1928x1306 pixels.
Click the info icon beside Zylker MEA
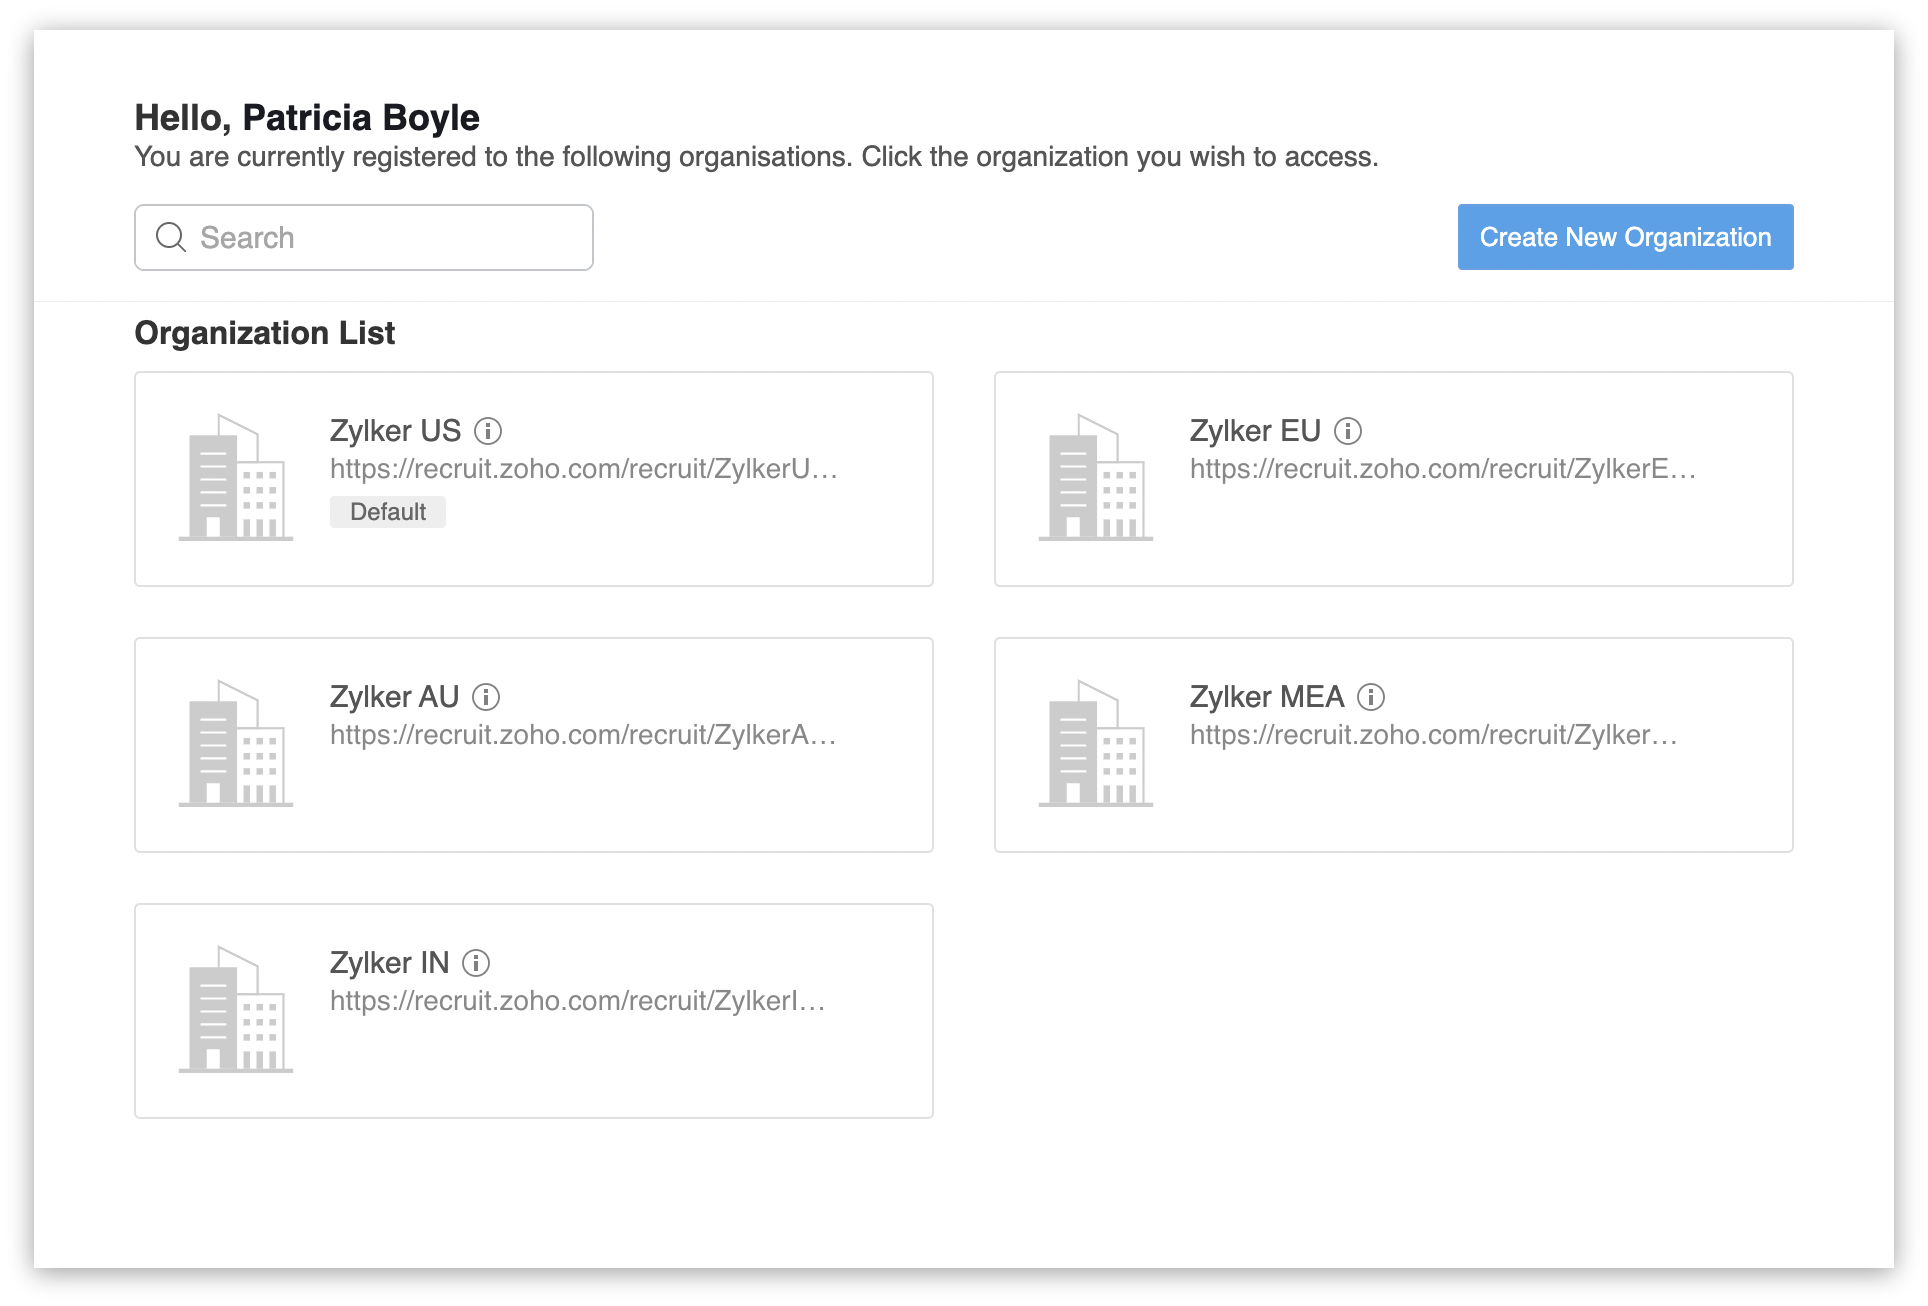[x=1371, y=697]
